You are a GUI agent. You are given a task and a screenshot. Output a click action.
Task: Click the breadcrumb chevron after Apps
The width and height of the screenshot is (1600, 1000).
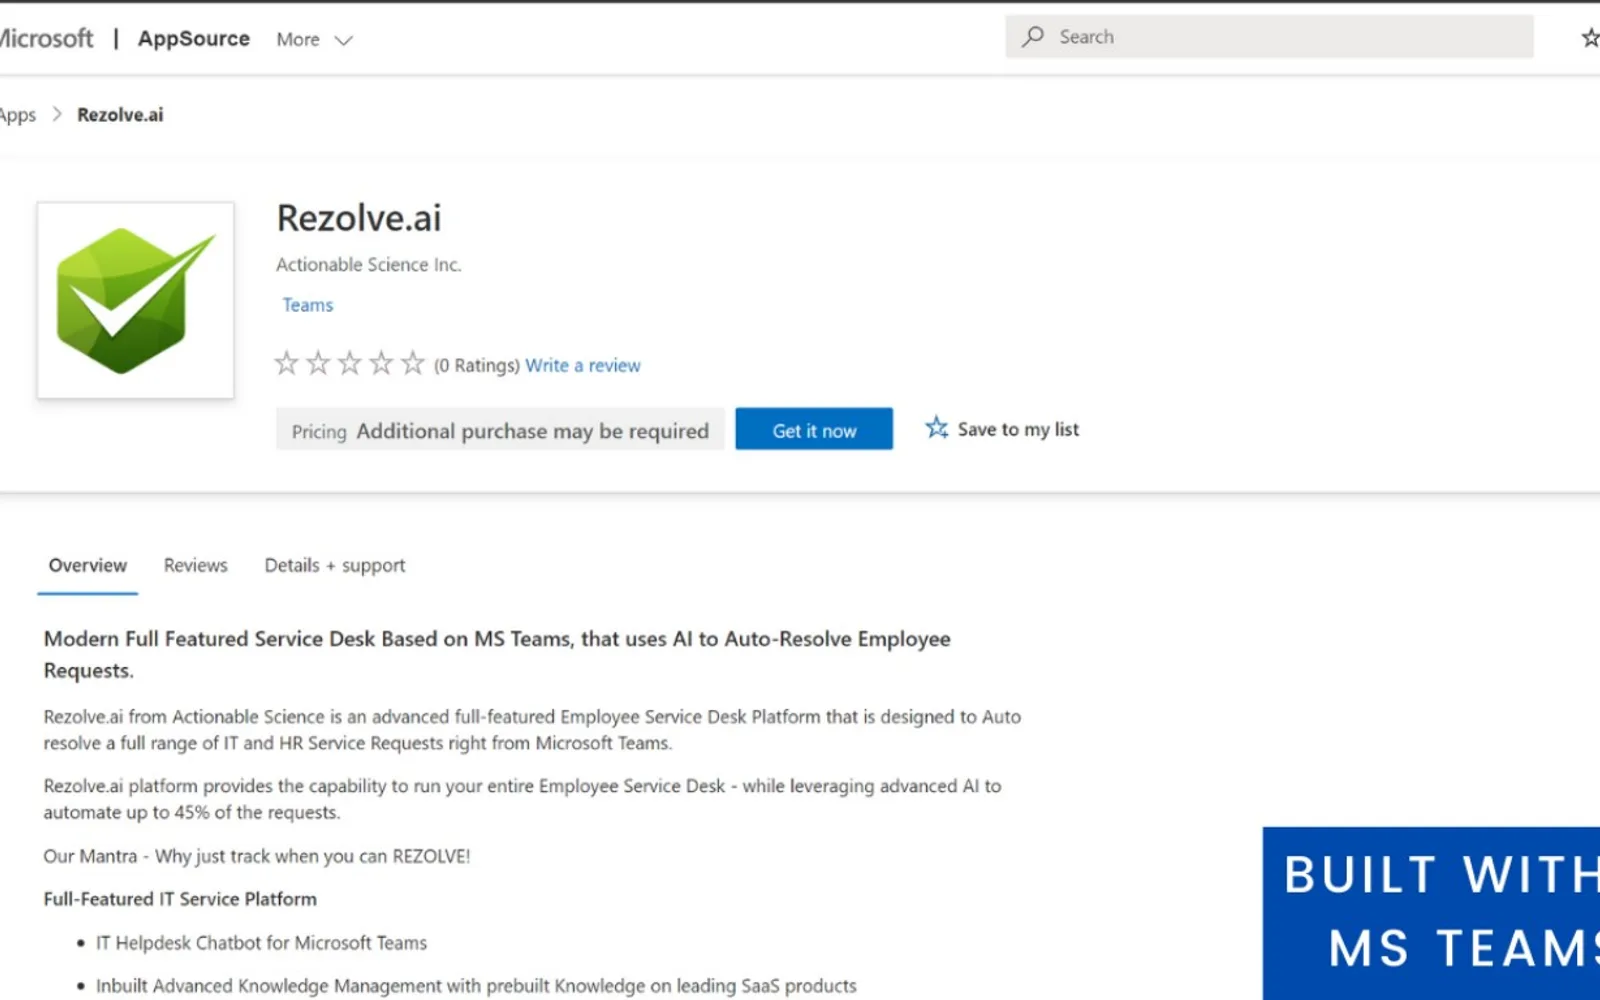[57, 114]
